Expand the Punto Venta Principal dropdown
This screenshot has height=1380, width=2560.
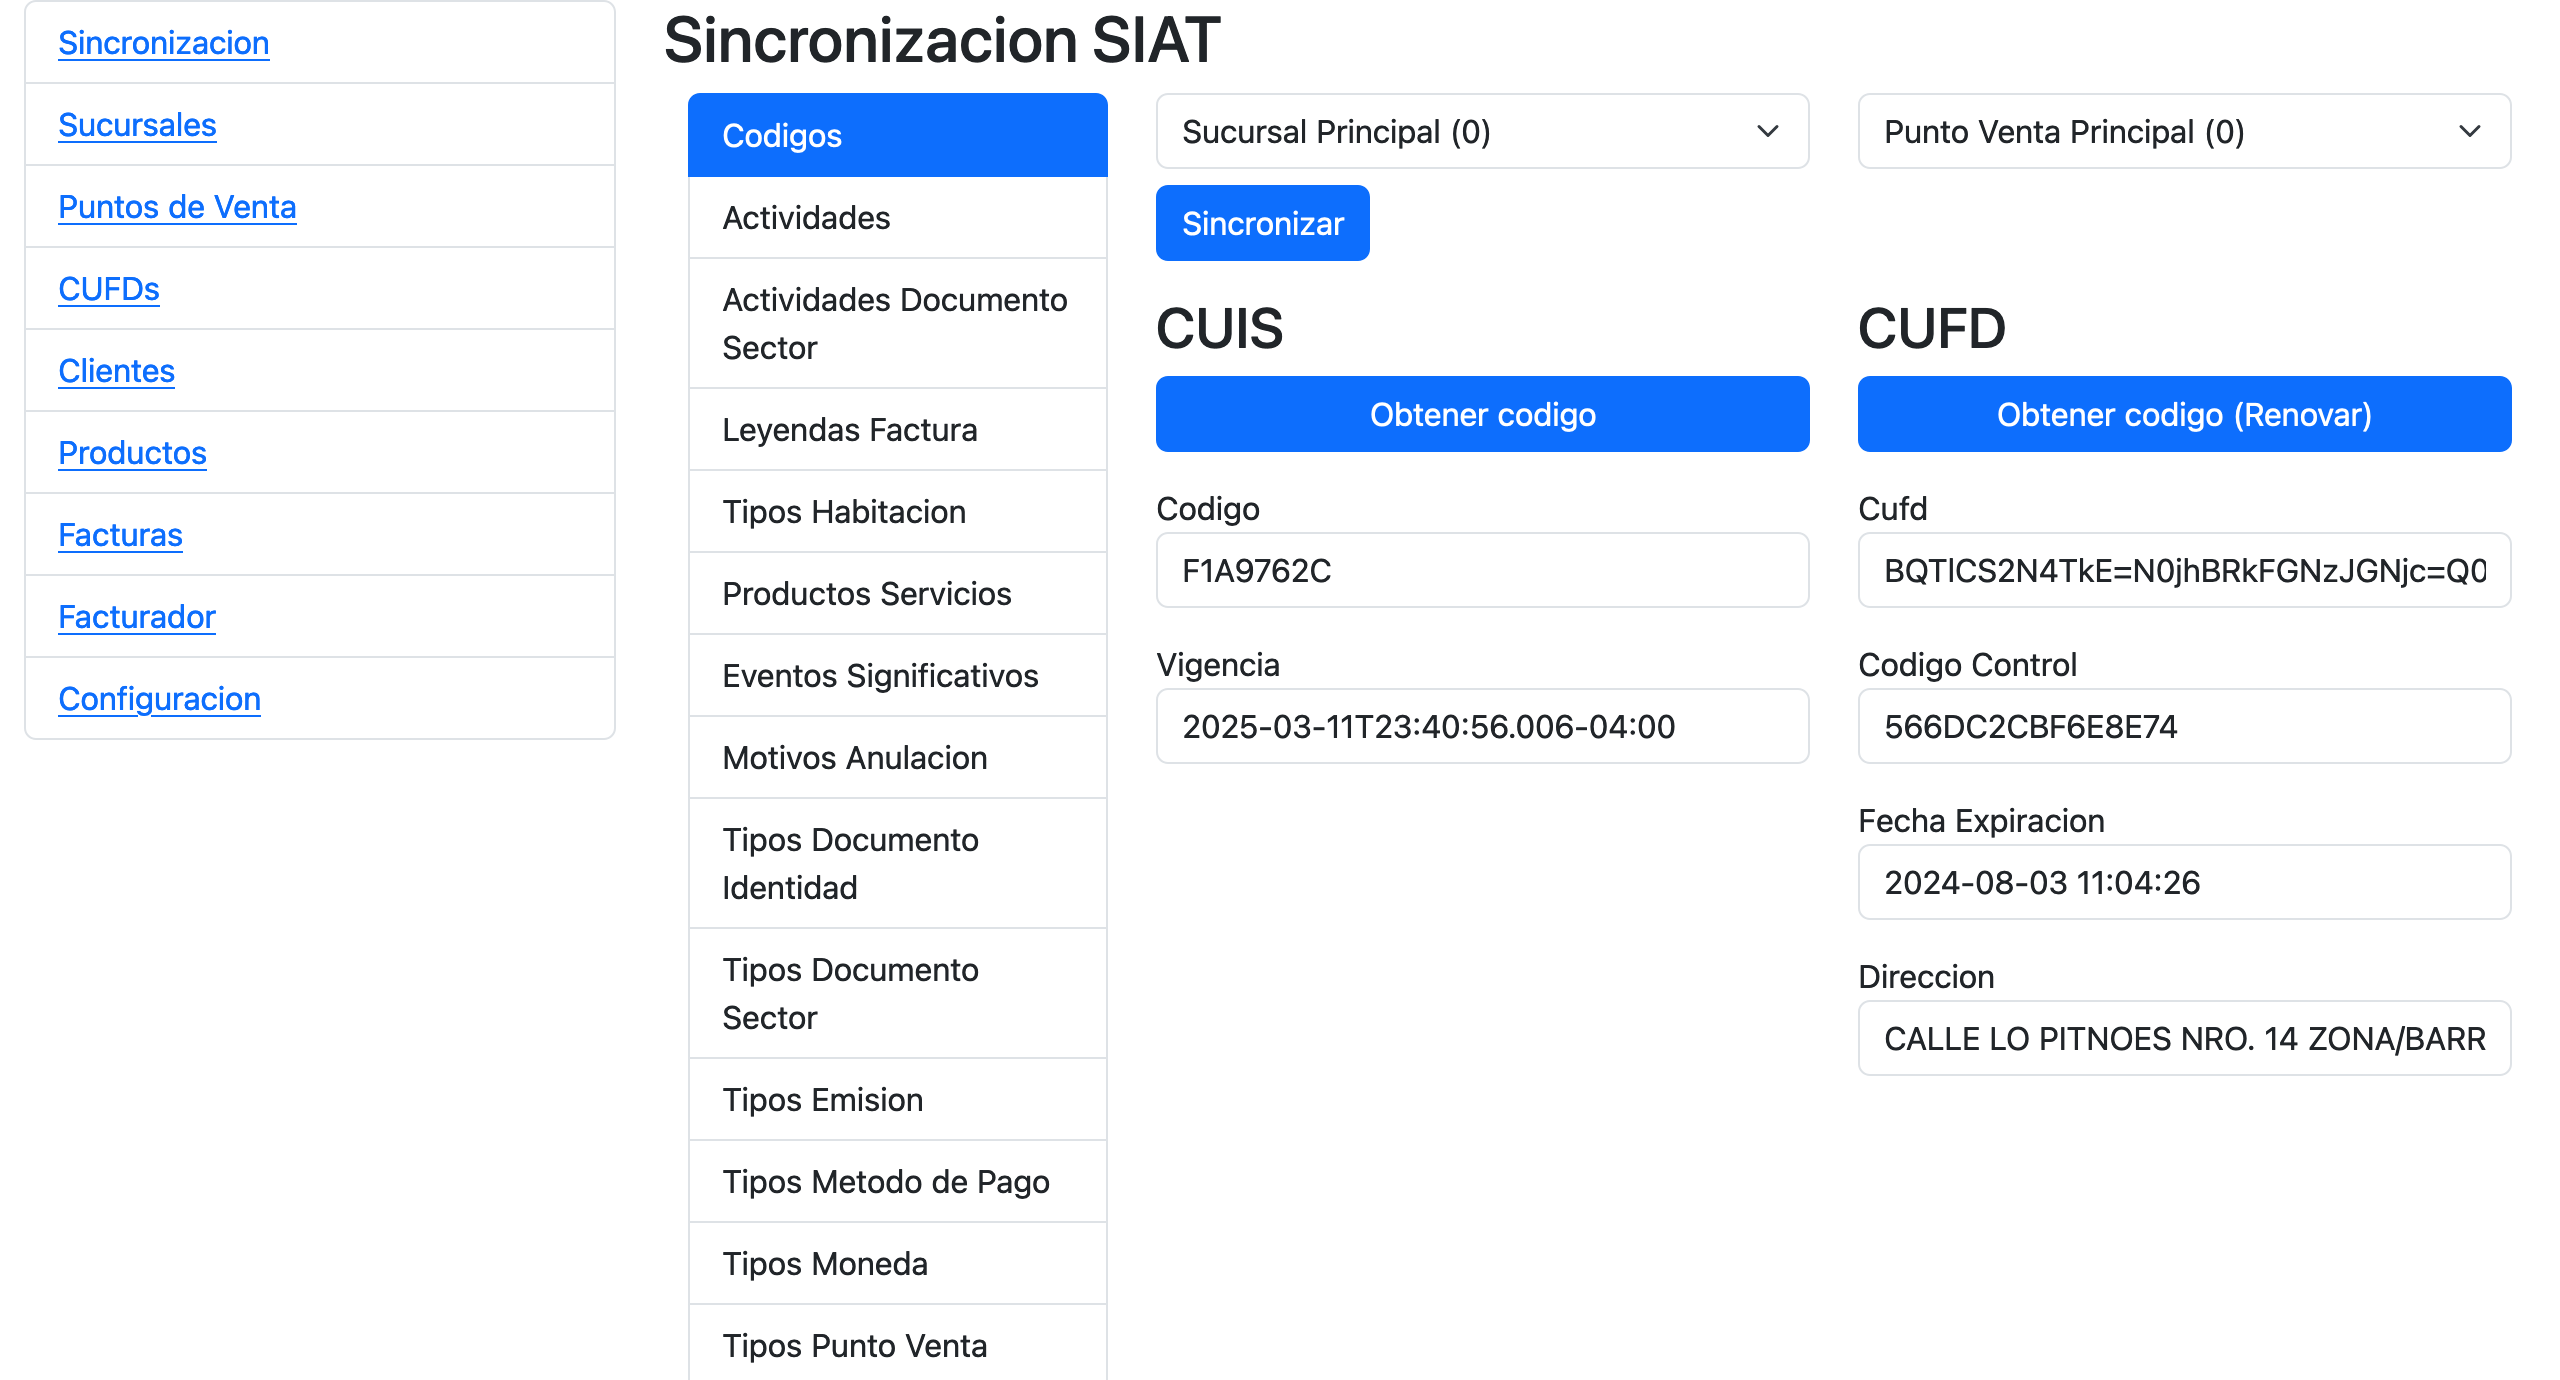(x=2183, y=132)
